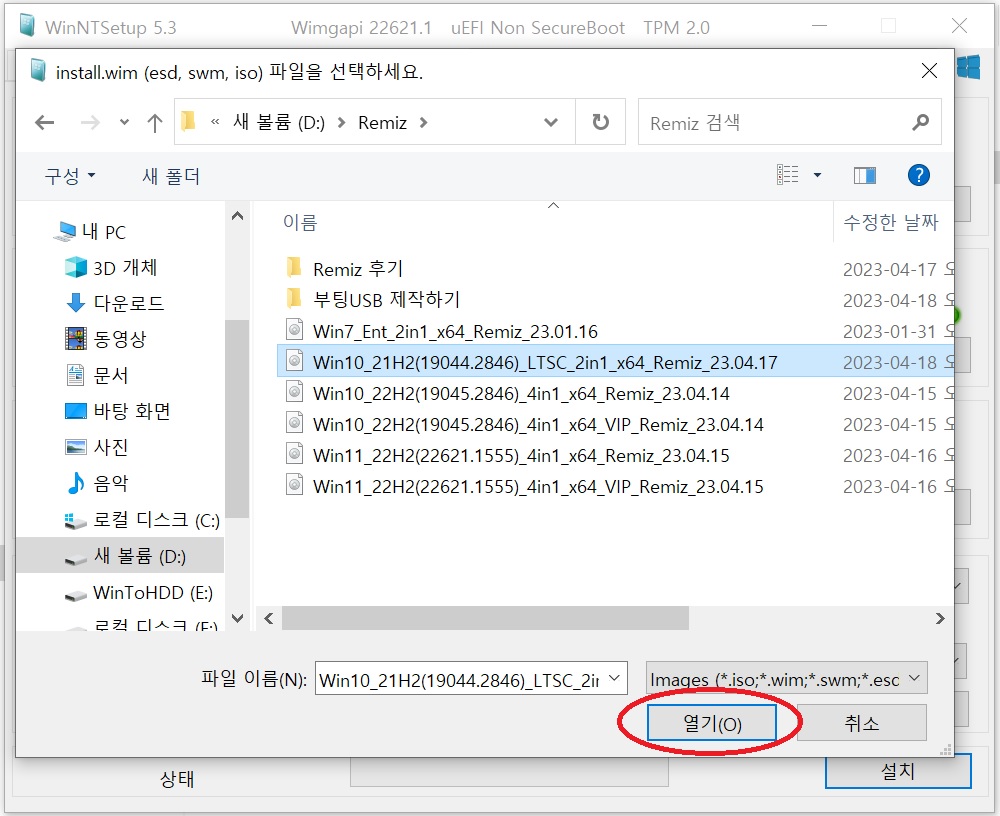Click the 취소 cancel button

coord(862,723)
